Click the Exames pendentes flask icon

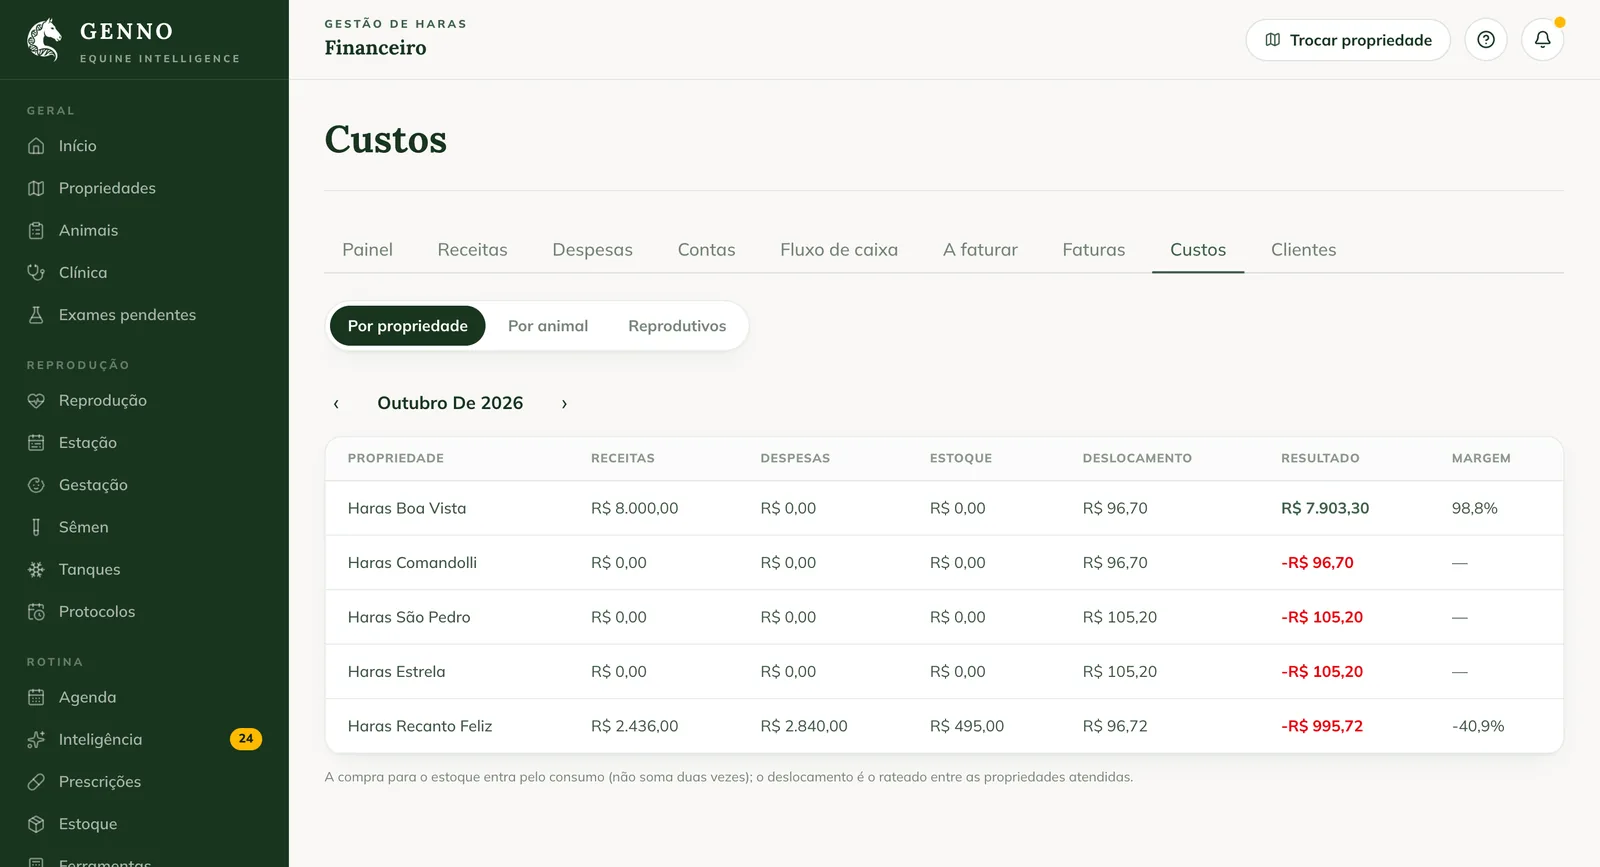coord(36,315)
